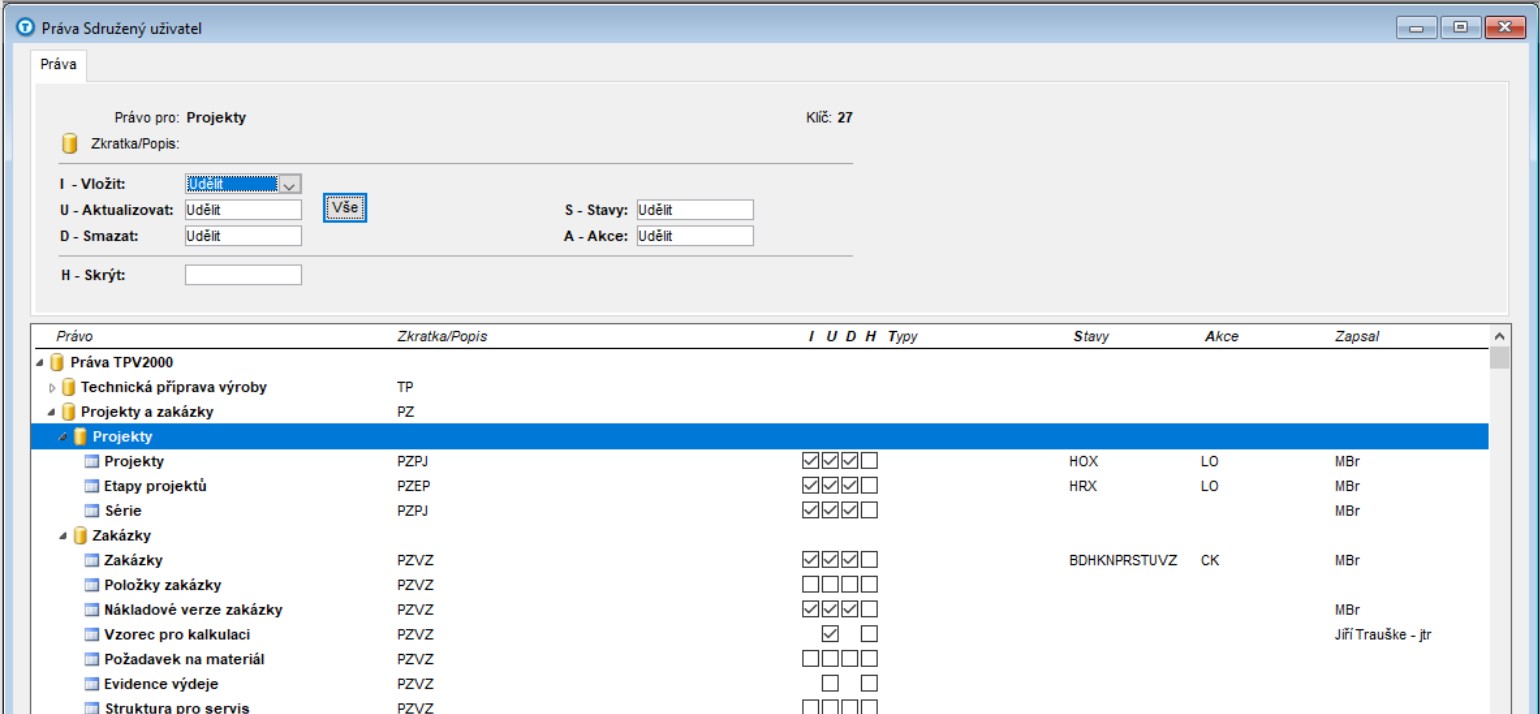Image resolution: width=1540 pixels, height=714 pixels.
Task: Click the Práva TPV2000 root database icon
Action: point(58,362)
